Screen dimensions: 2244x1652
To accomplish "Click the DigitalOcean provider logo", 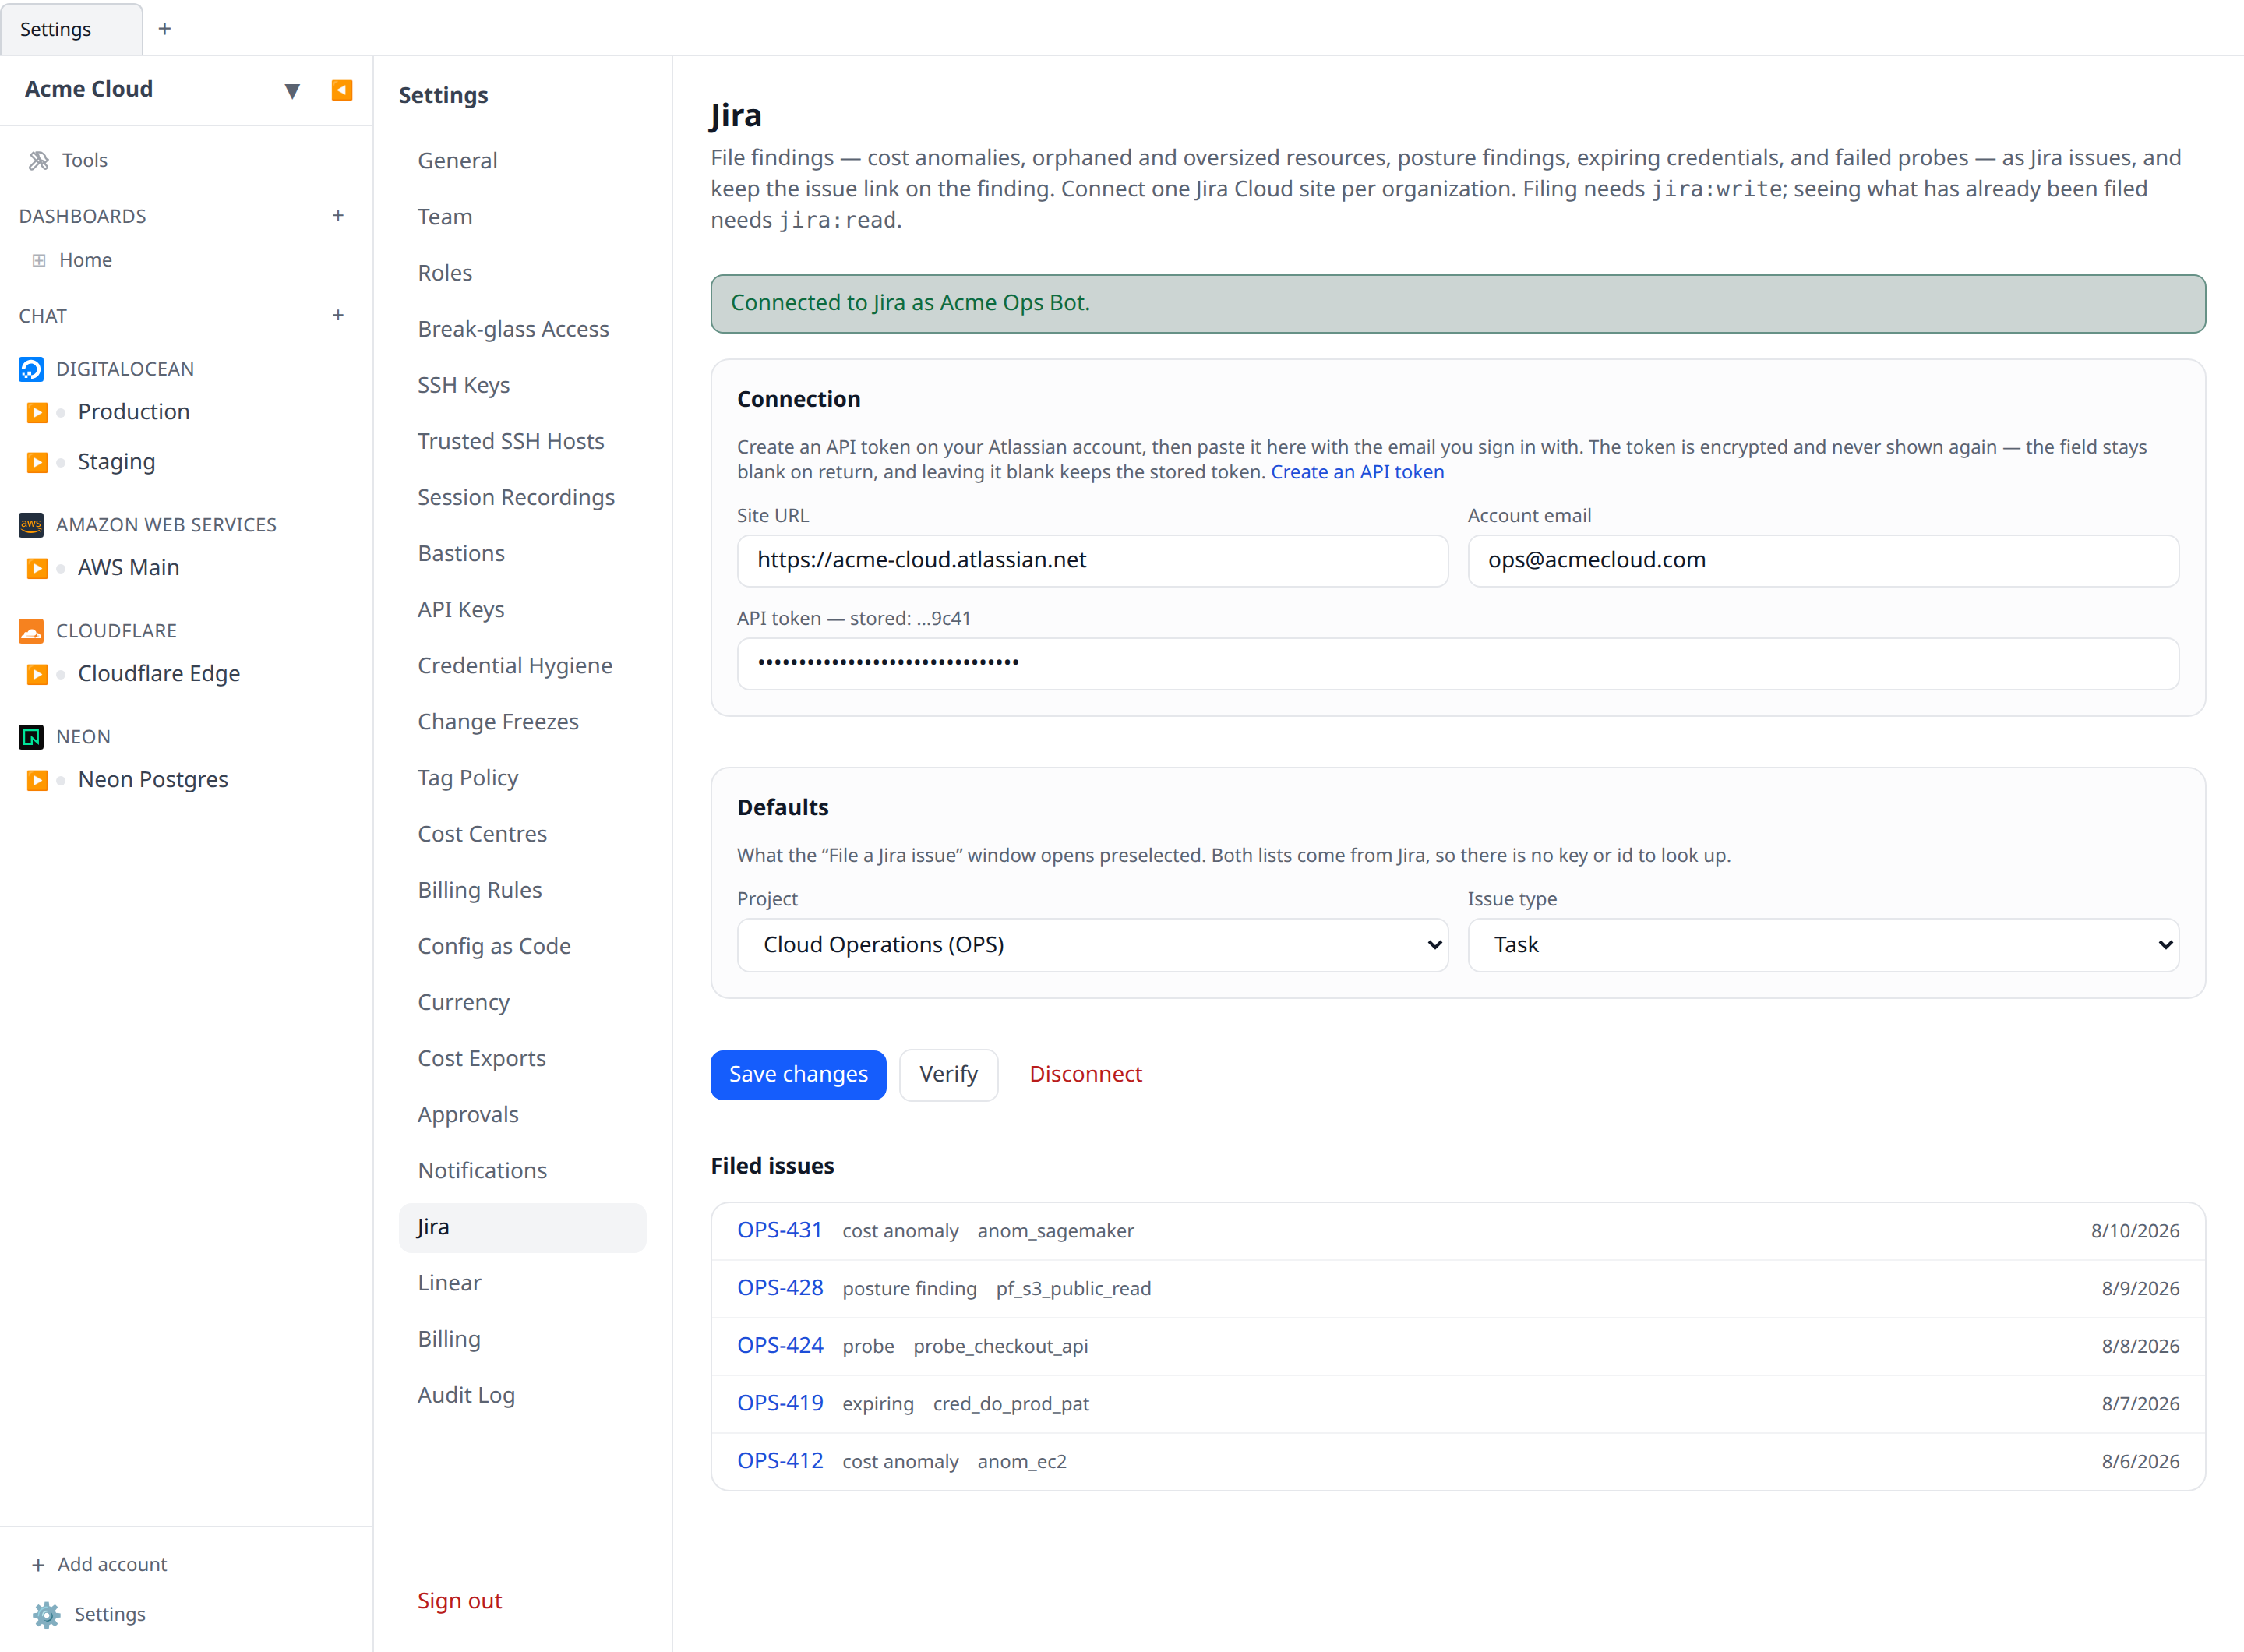I will 31,369.
